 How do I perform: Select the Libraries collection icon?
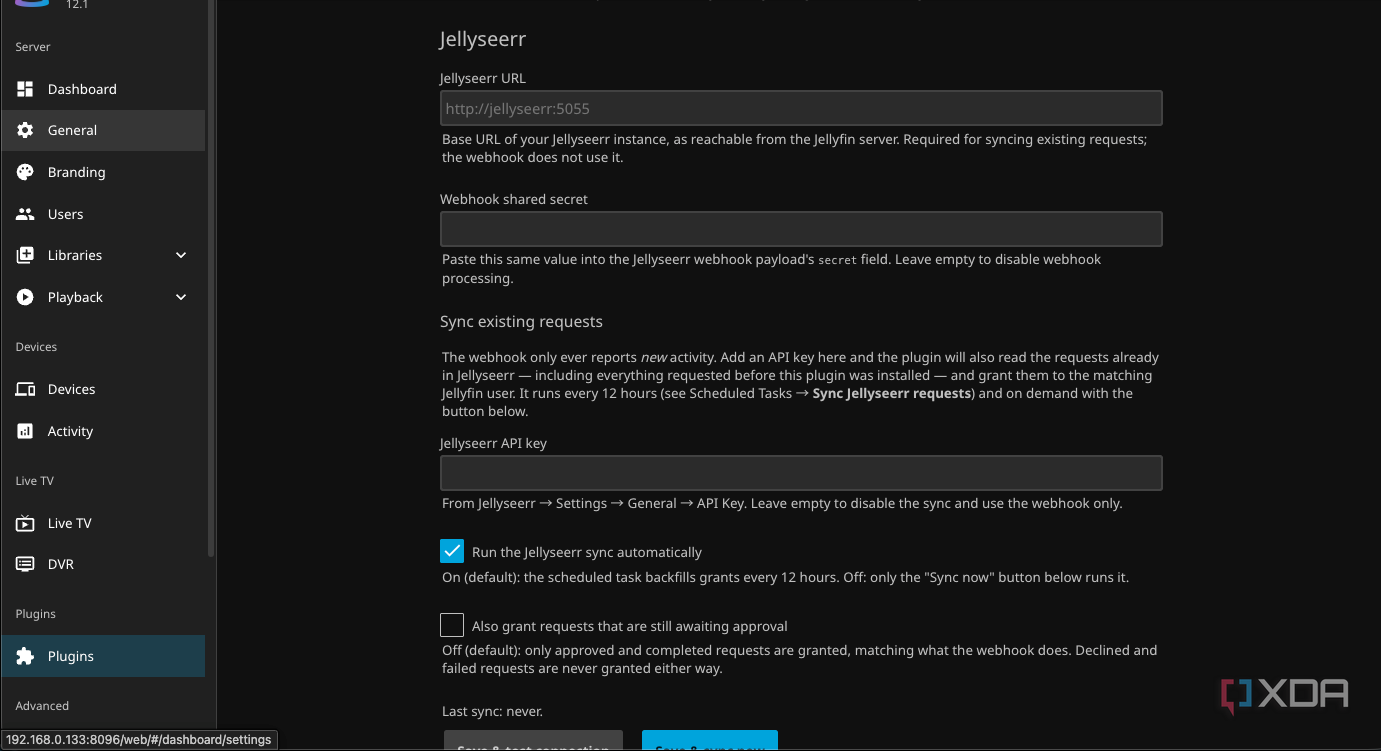(25, 255)
